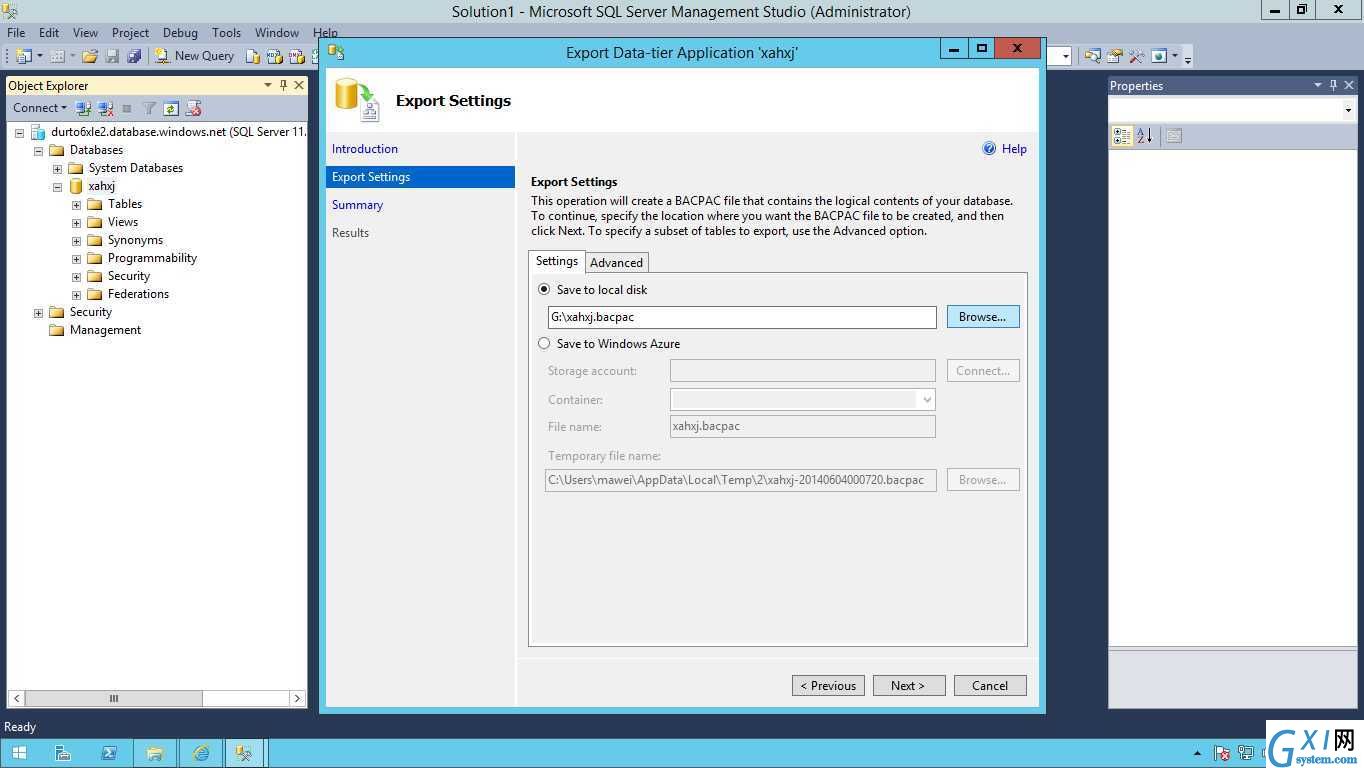Open the Edit menu

pyautogui.click(x=49, y=32)
